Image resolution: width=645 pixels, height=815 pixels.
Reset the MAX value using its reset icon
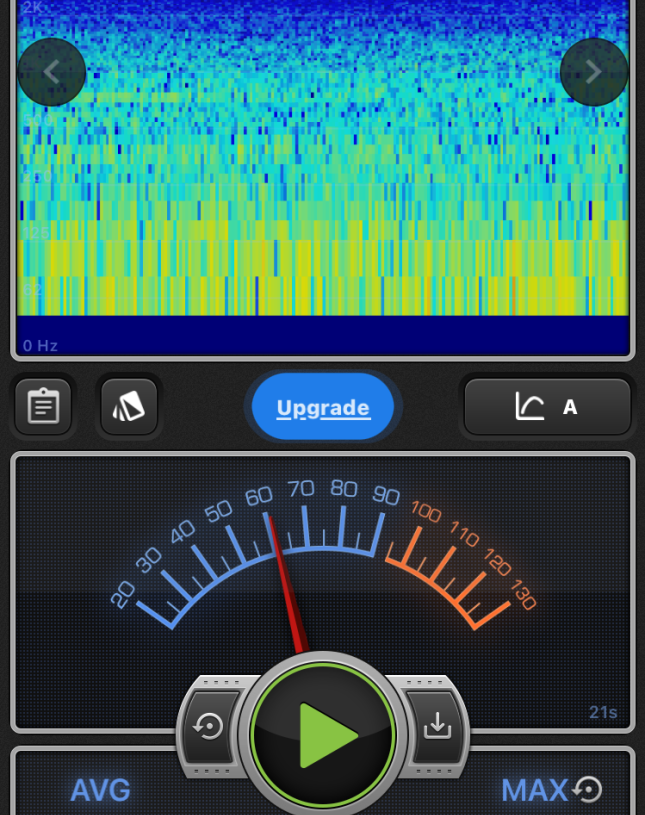[x=589, y=790]
